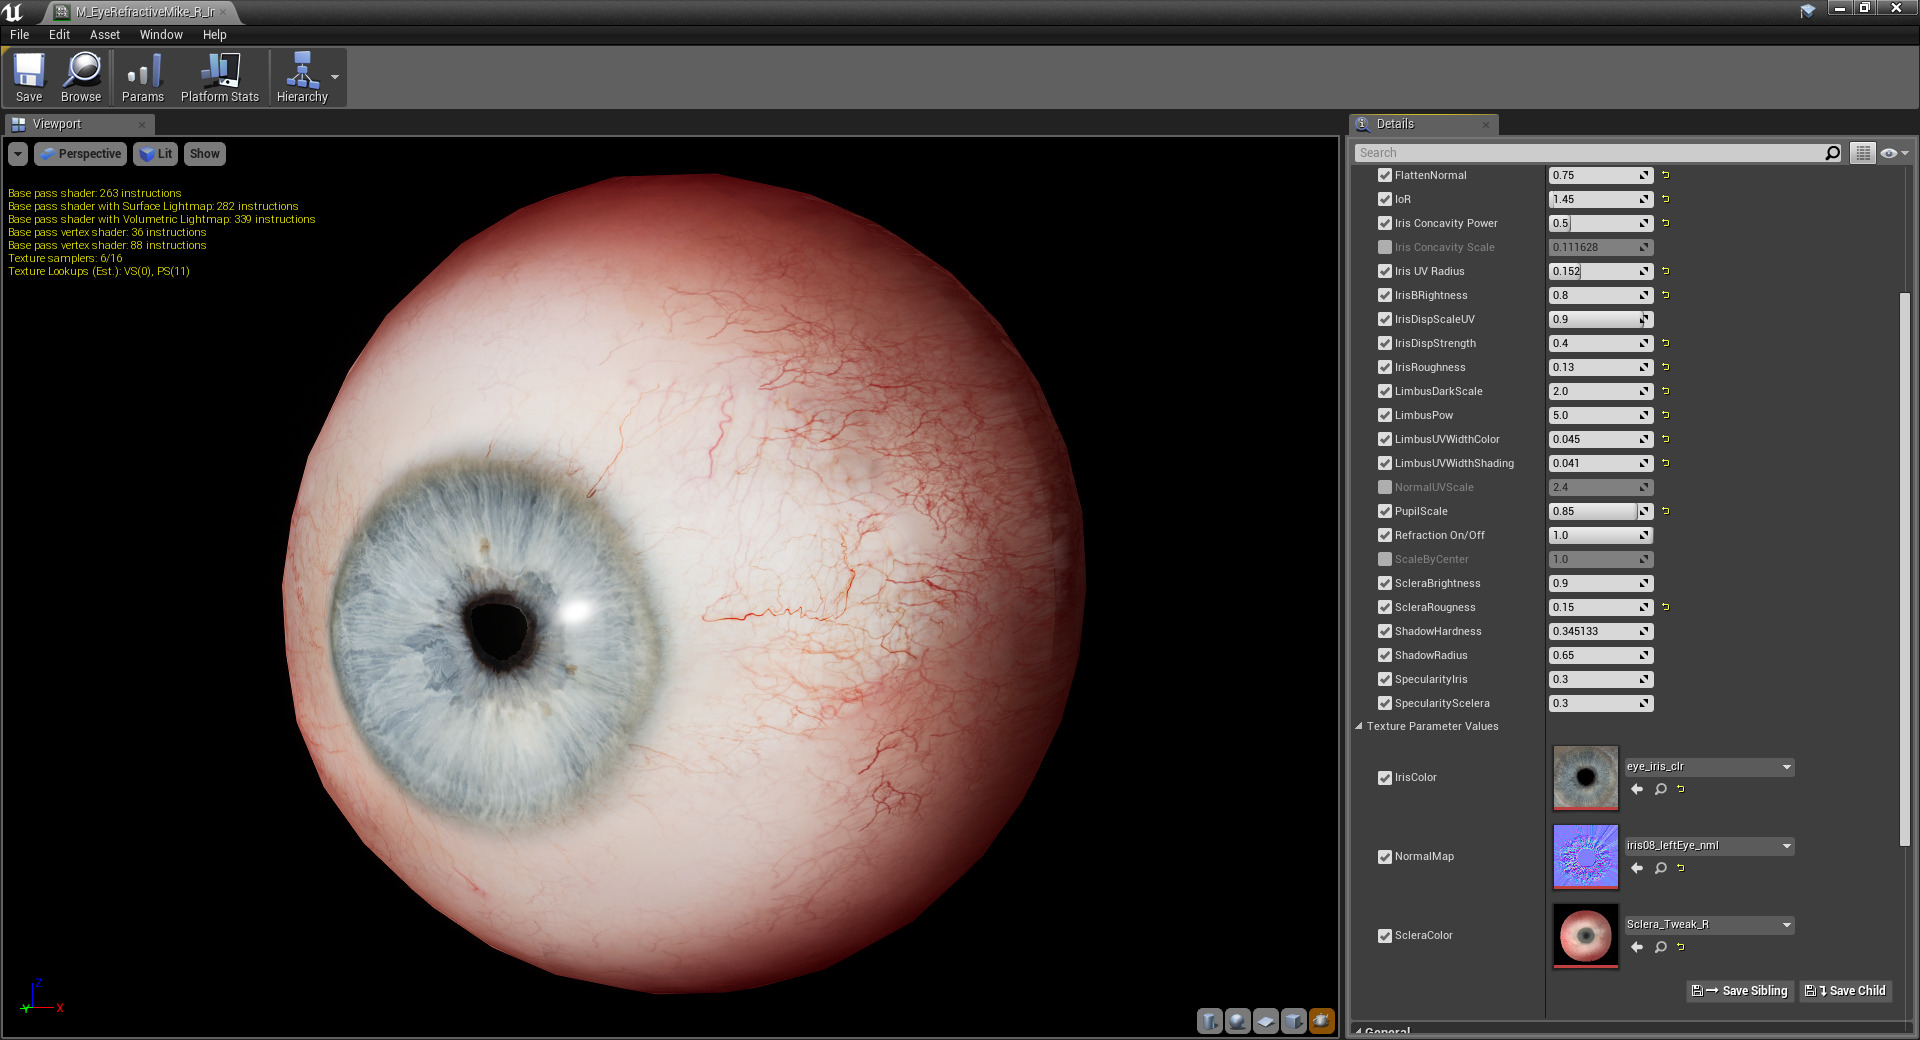This screenshot has height=1040, width=1920.
Task: Switch viewport preview to the sphere shape
Action: [1238, 1021]
